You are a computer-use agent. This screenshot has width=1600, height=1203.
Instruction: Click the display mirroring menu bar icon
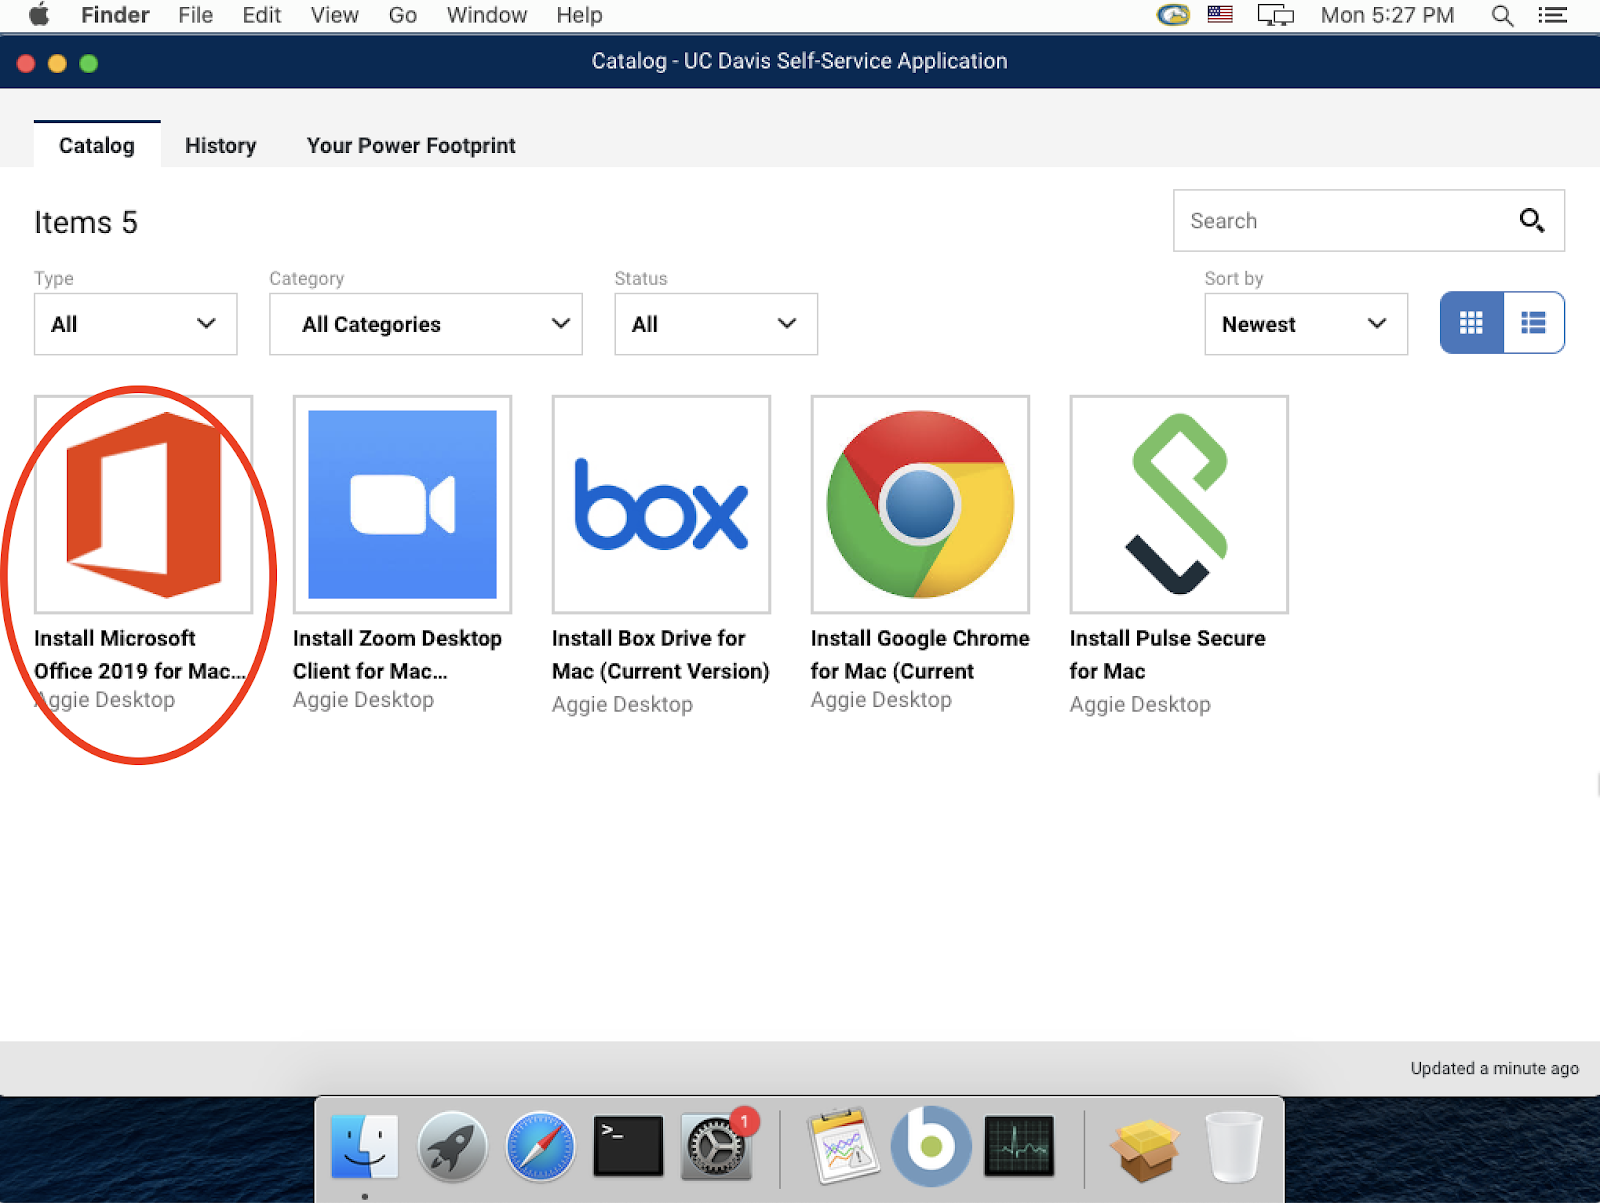pos(1275,15)
